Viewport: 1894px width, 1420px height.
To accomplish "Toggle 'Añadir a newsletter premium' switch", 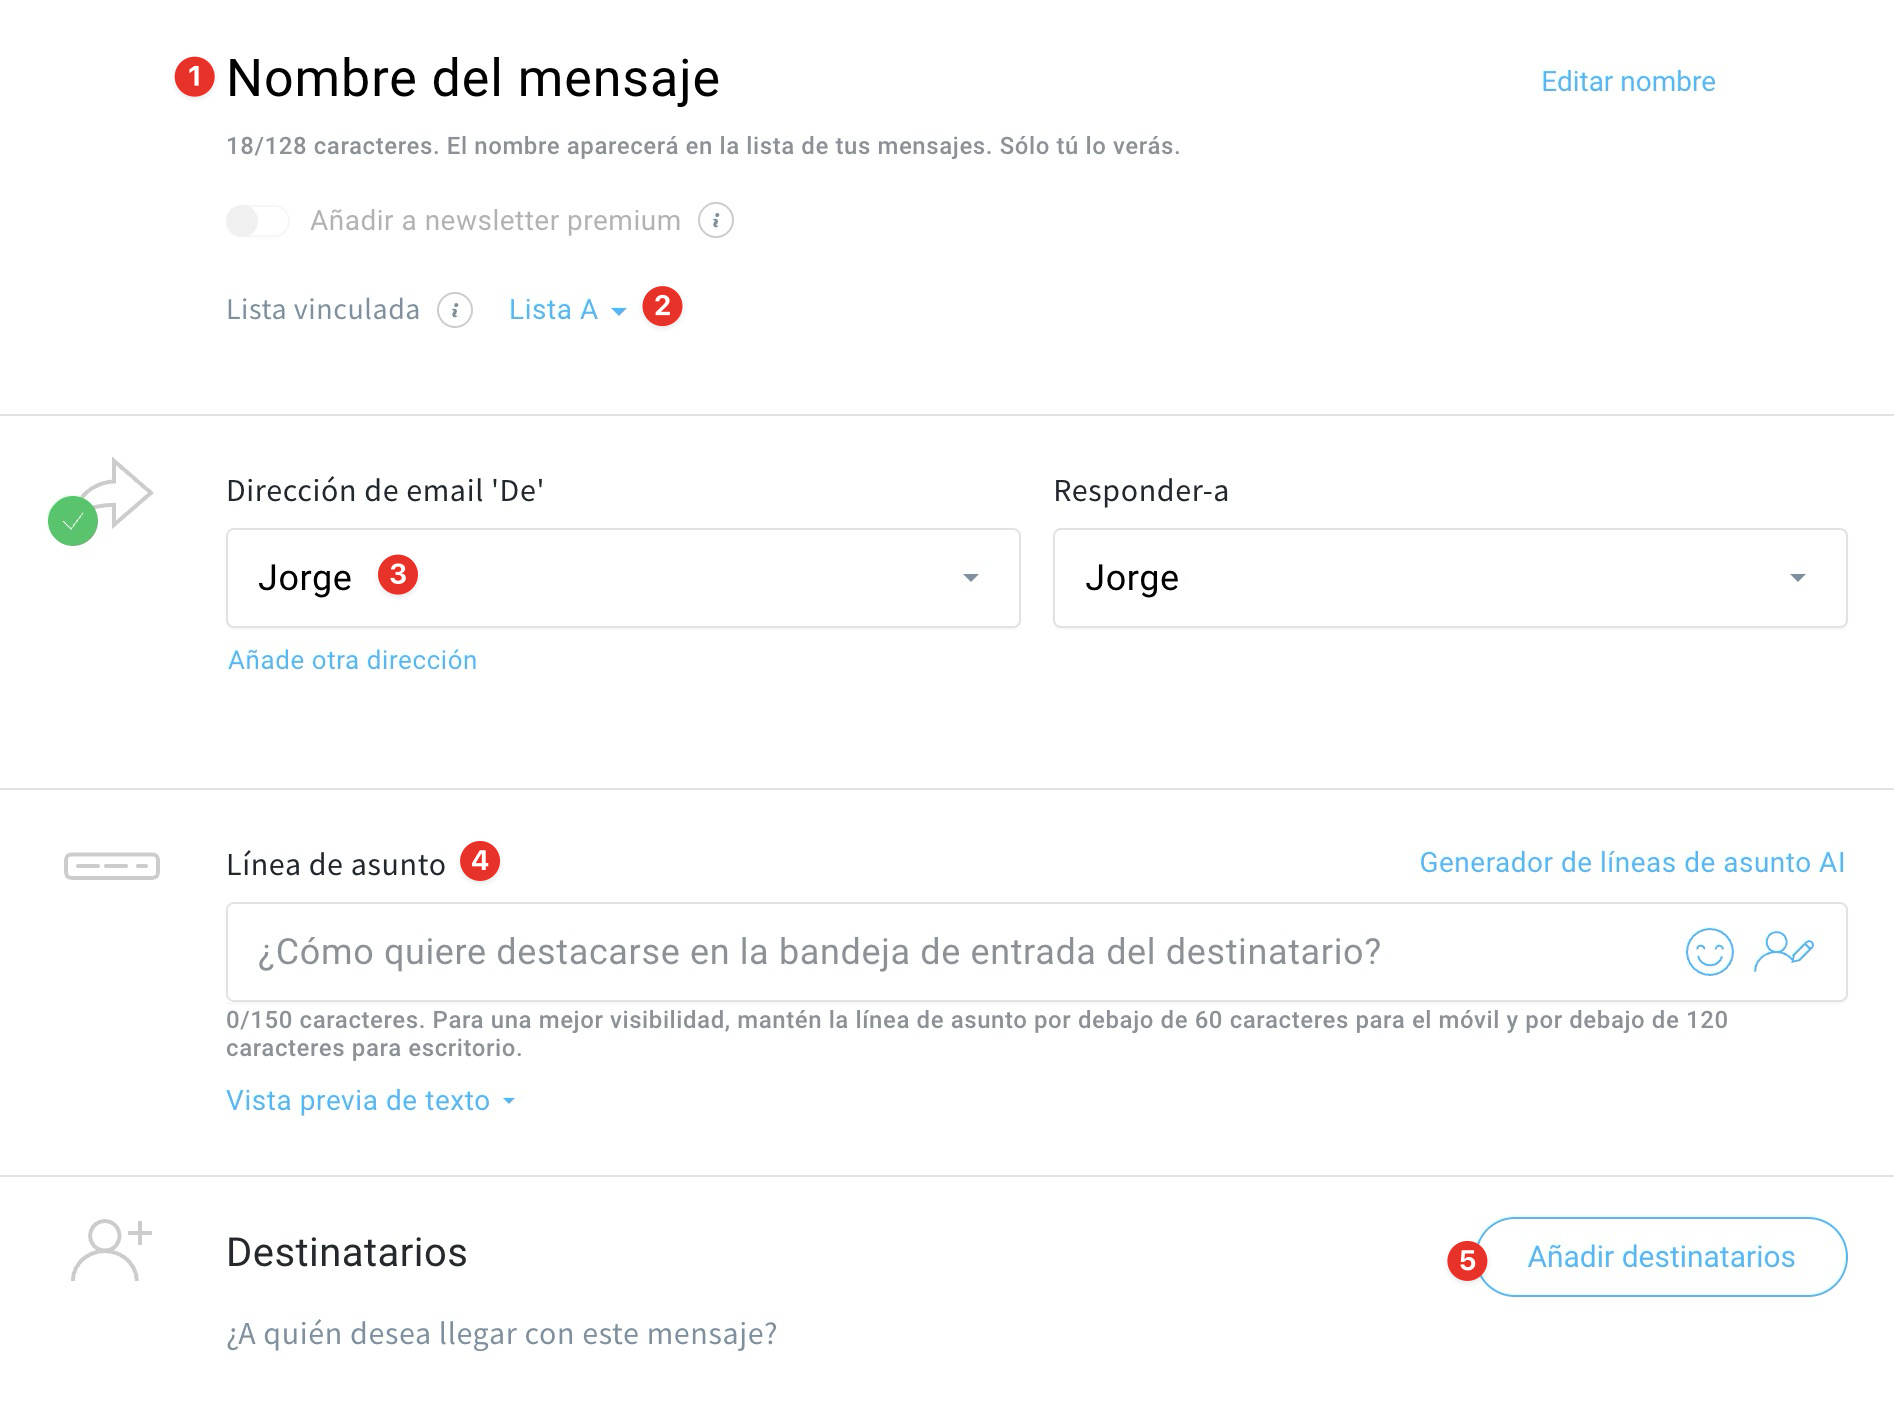I will [x=257, y=220].
